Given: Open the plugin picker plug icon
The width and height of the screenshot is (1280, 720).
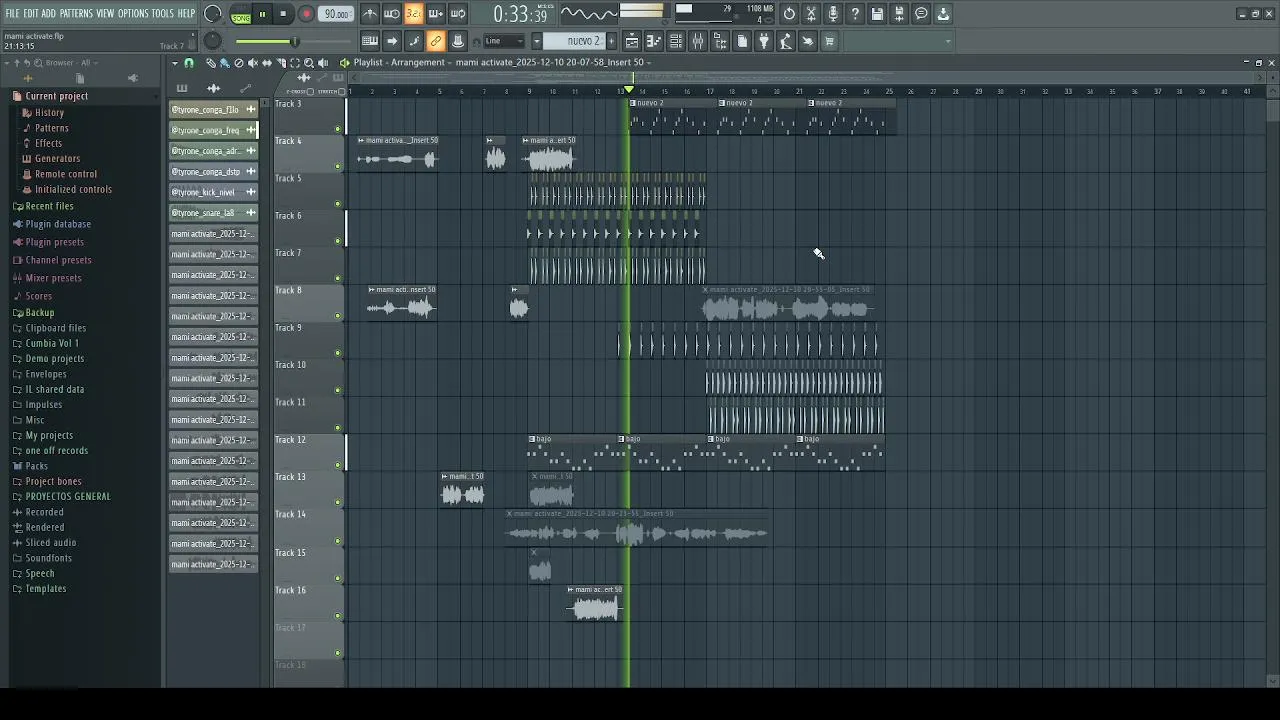Looking at the screenshot, I should click(764, 41).
